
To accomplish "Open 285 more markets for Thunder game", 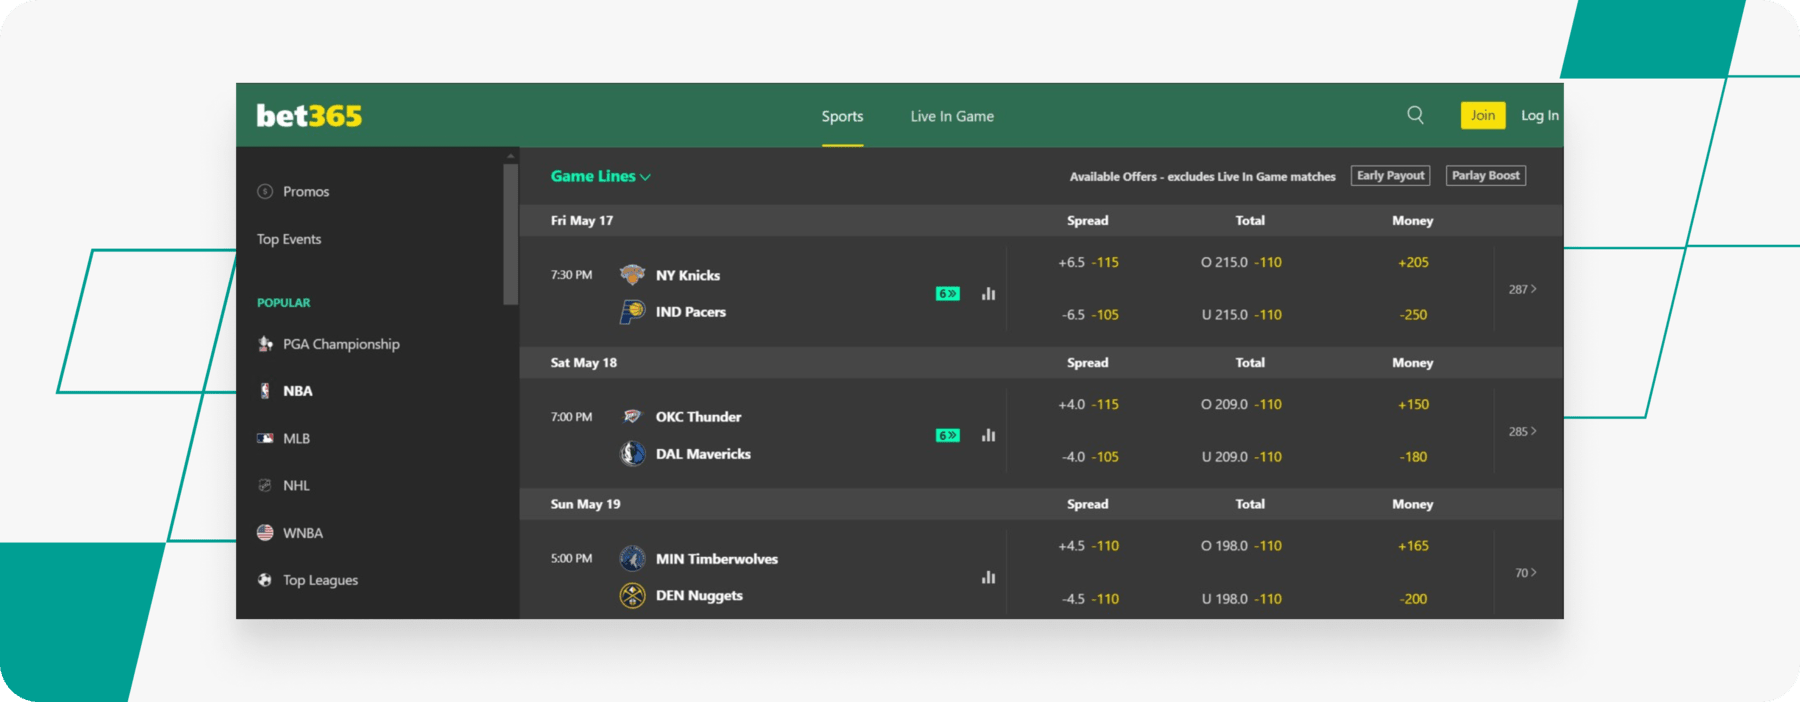I will 1523,431.
